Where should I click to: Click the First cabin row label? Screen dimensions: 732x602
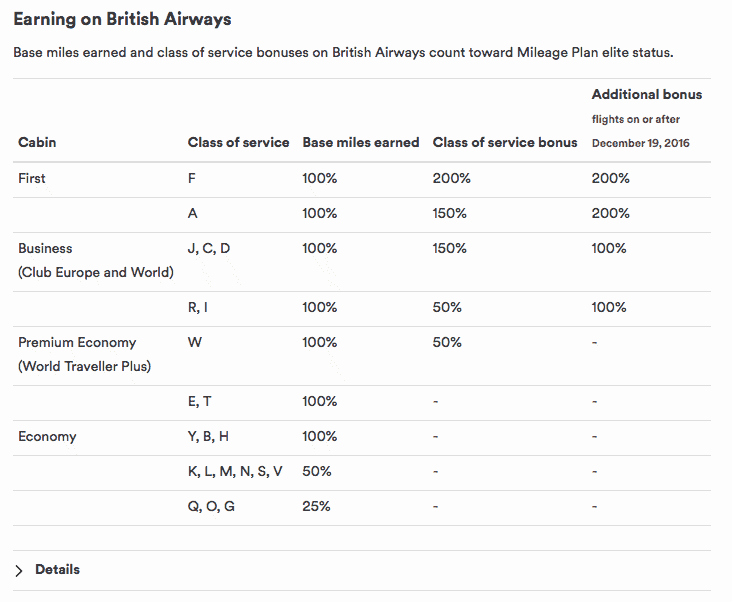pos(32,178)
